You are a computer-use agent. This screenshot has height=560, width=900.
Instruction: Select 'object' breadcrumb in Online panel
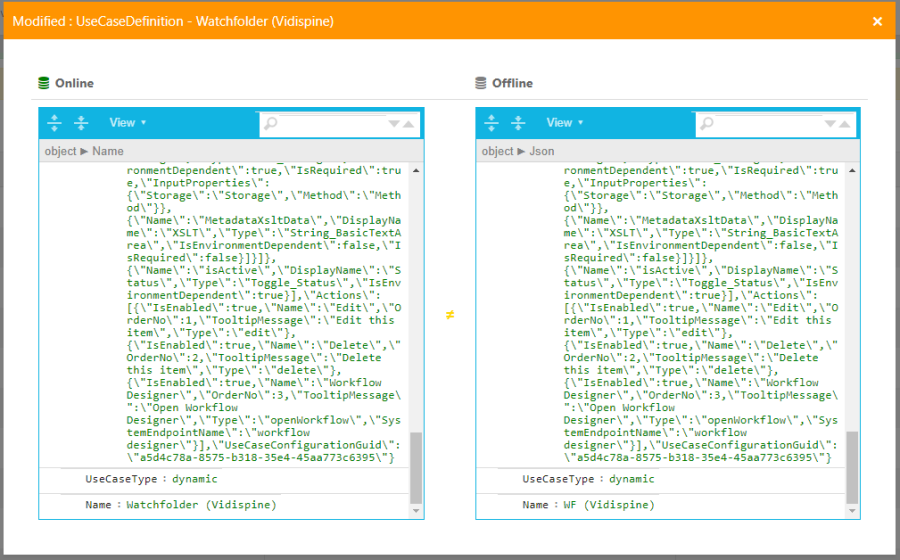(x=61, y=152)
